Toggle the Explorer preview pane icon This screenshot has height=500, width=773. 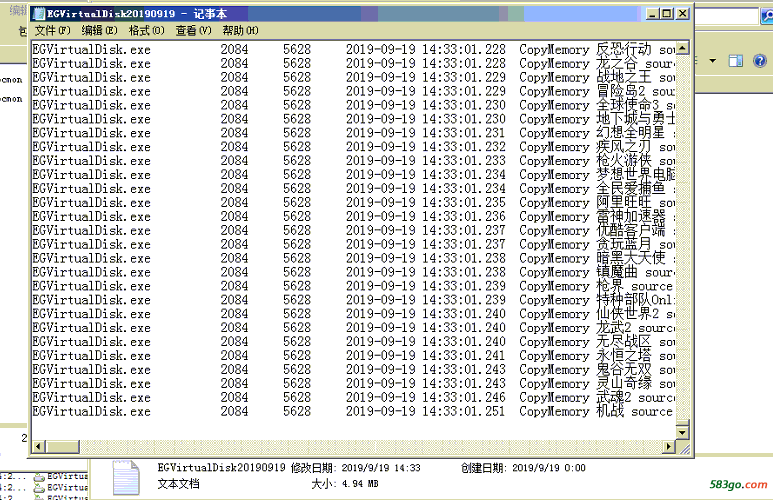coord(736,61)
